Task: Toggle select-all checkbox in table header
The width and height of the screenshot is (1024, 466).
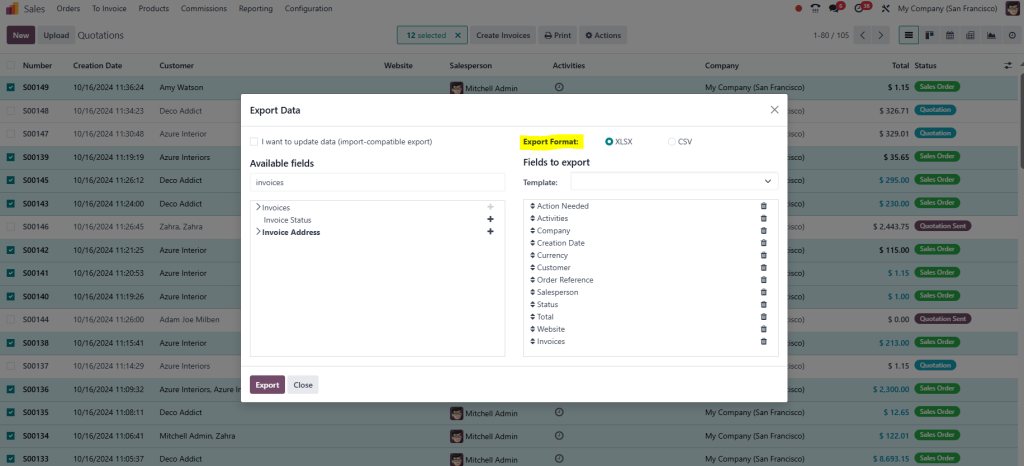Action: [10, 65]
